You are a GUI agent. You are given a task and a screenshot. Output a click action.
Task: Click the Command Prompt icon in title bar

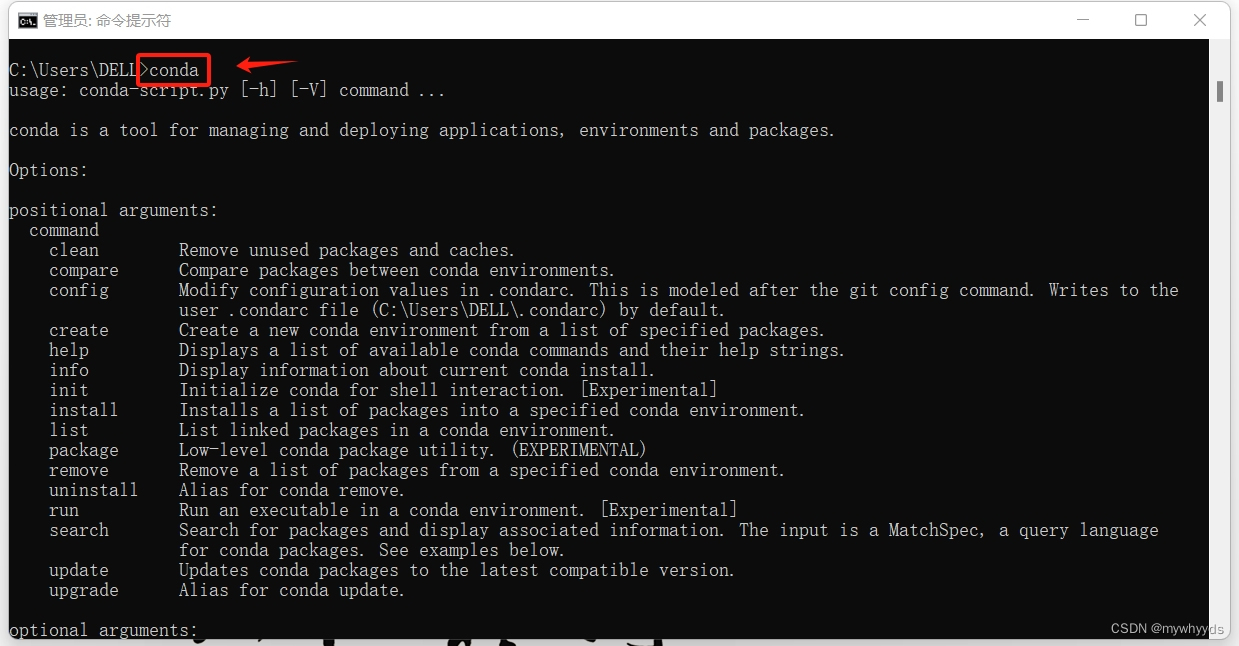[x=28, y=20]
